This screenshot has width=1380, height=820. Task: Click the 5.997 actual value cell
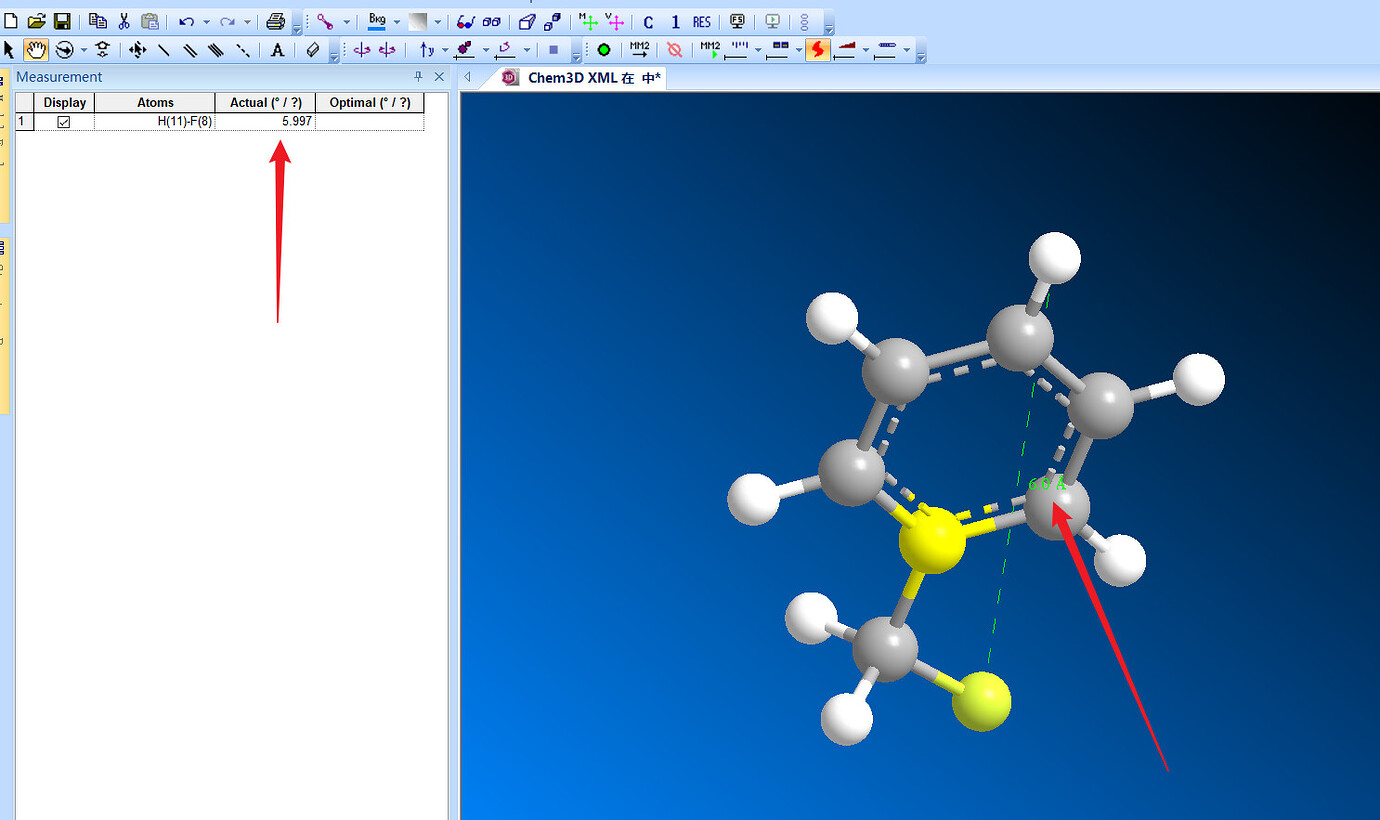pyautogui.click(x=265, y=122)
